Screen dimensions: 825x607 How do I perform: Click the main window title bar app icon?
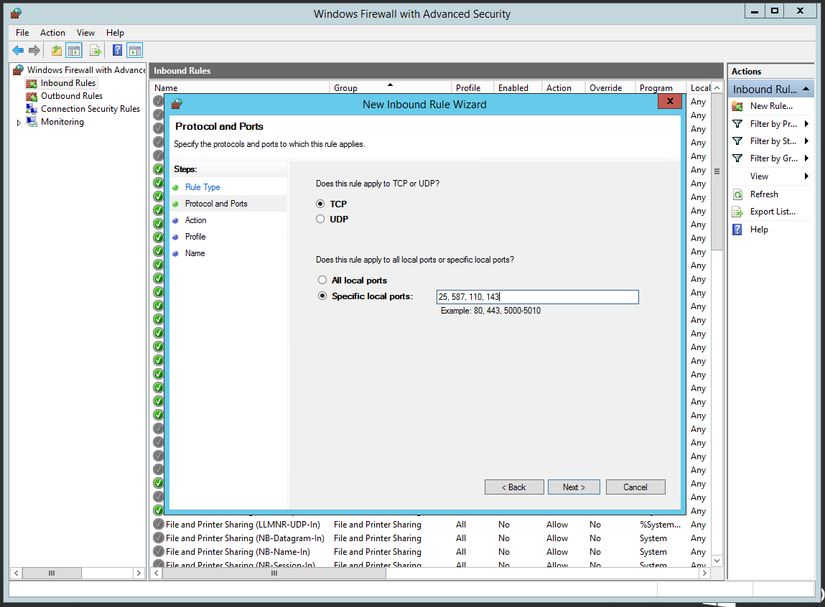(x=16, y=13)
